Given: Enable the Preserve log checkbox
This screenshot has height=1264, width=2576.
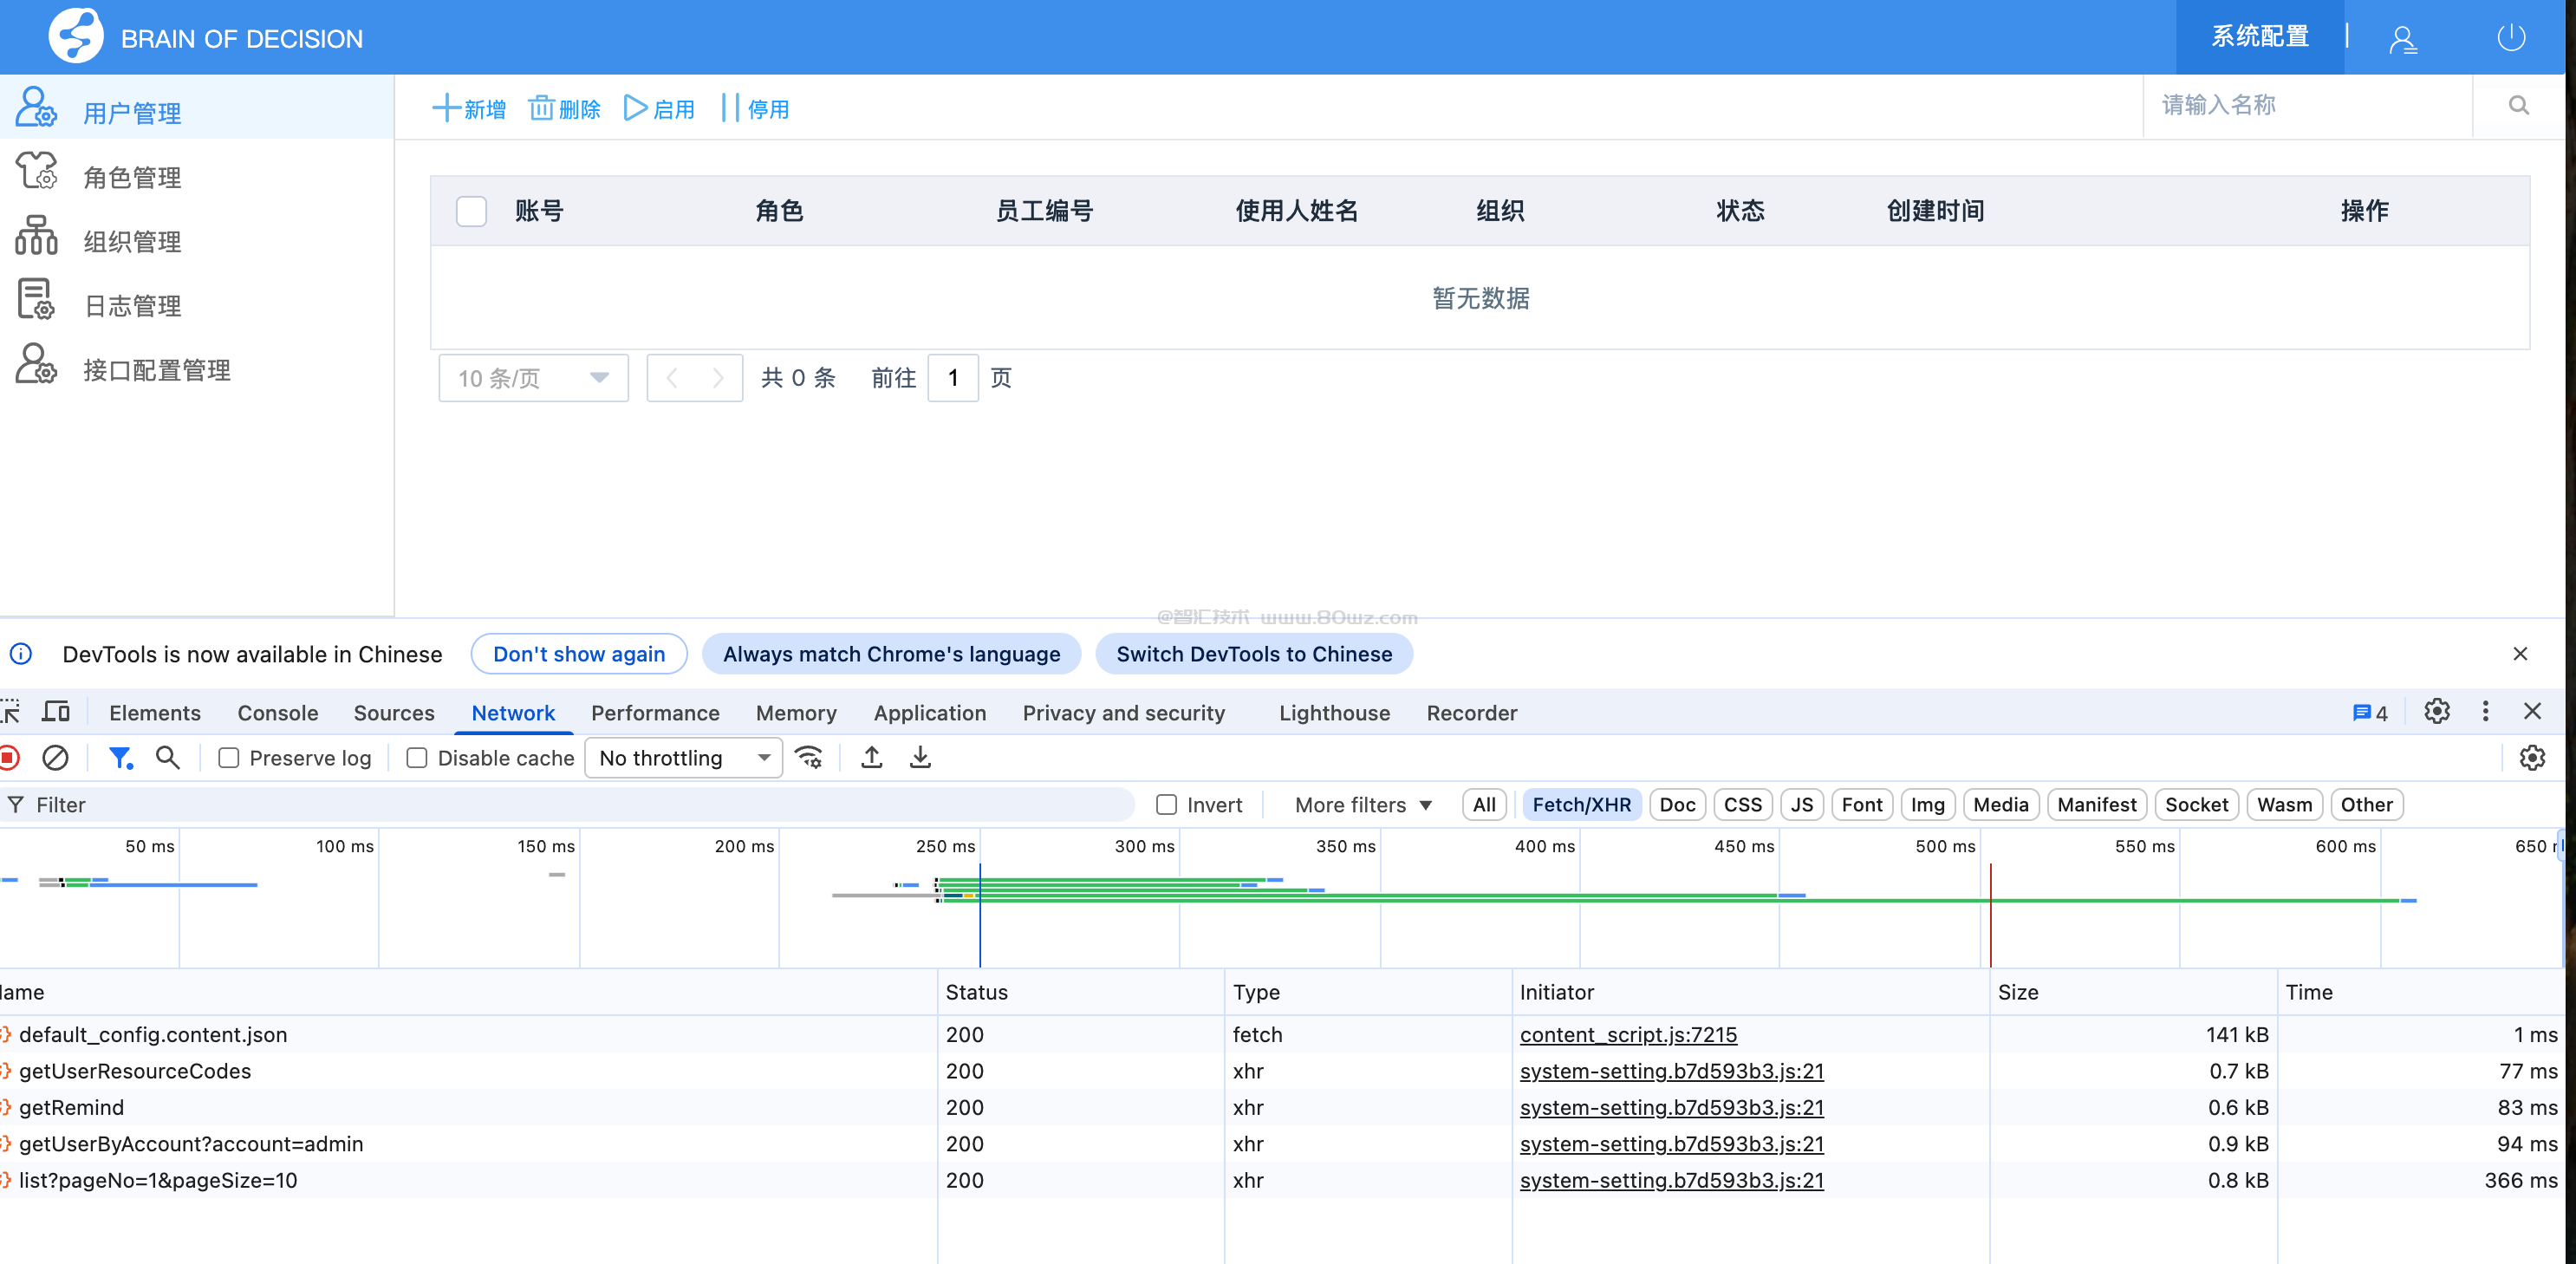Looking at the screenshot, I should (x=229, y=758).
